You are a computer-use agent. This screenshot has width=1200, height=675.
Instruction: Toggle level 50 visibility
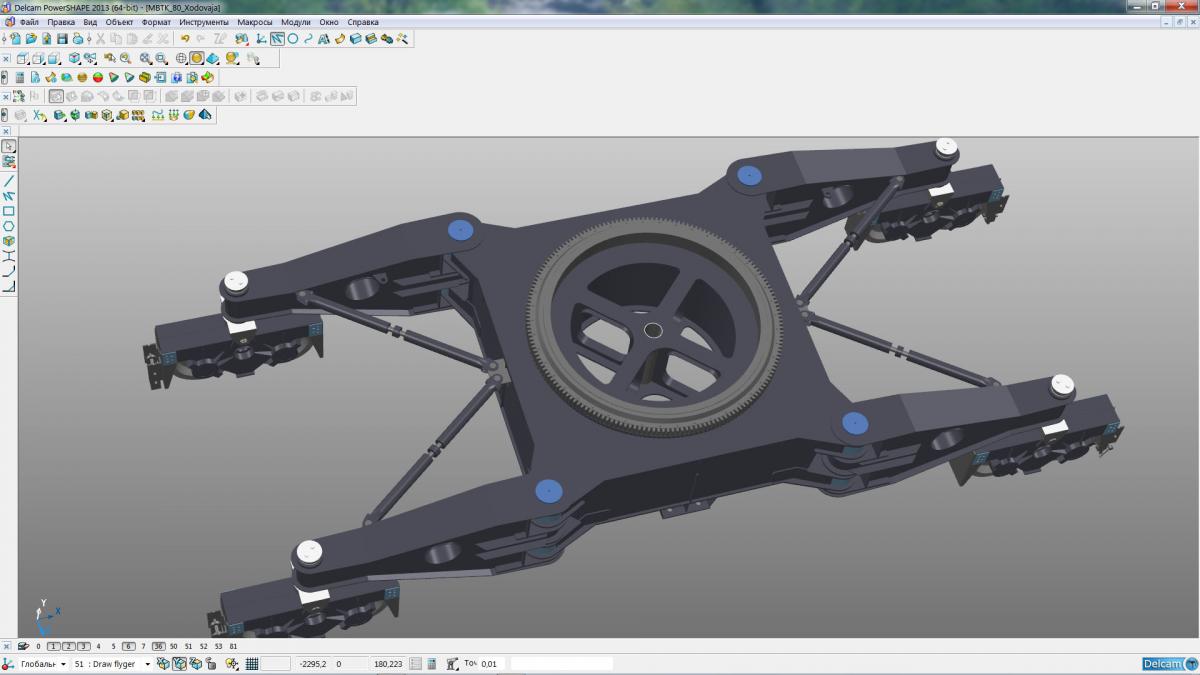click(174, 646)
